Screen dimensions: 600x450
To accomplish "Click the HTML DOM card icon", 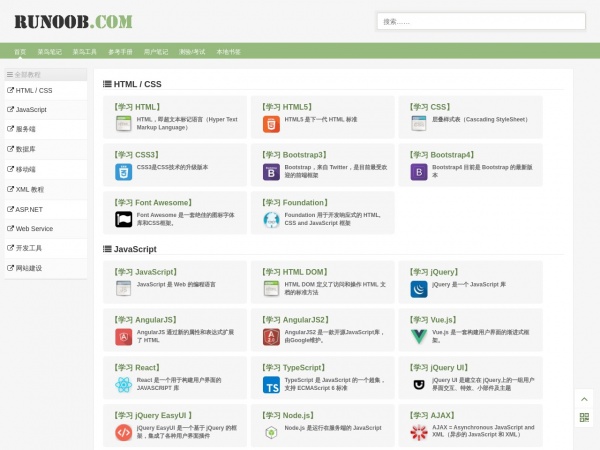I will click(271, 289).
